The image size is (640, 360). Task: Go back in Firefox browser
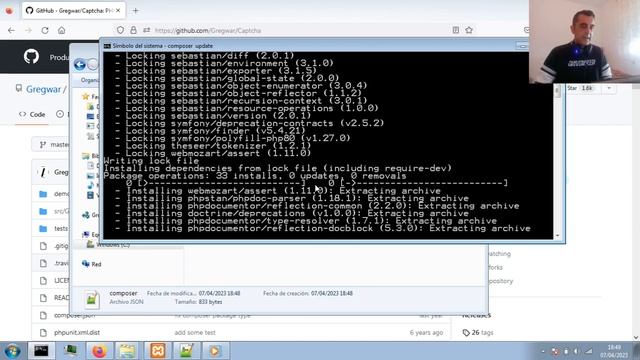point(11,30)
